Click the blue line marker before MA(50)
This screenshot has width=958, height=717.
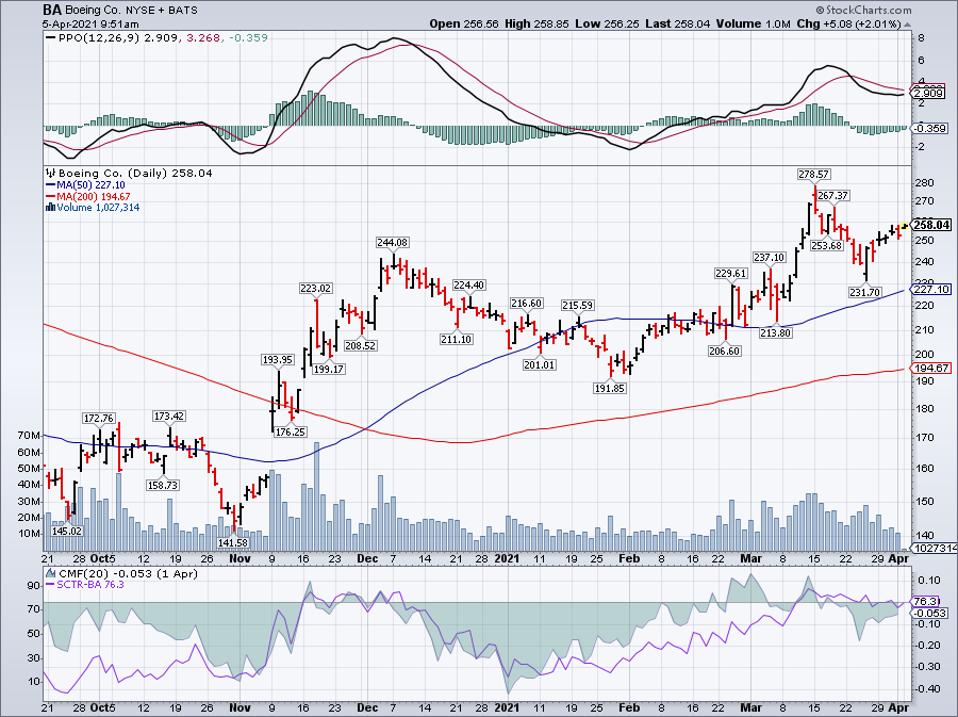tap(50, 185)
